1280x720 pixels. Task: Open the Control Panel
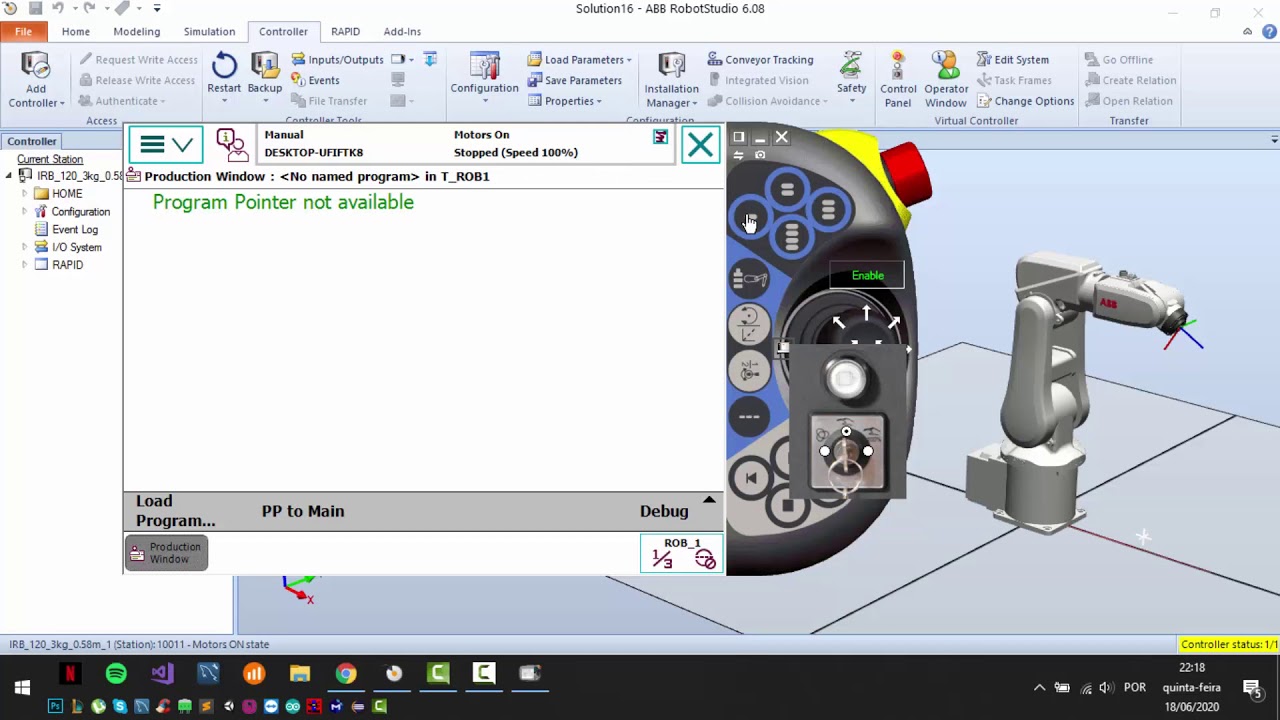898,80
